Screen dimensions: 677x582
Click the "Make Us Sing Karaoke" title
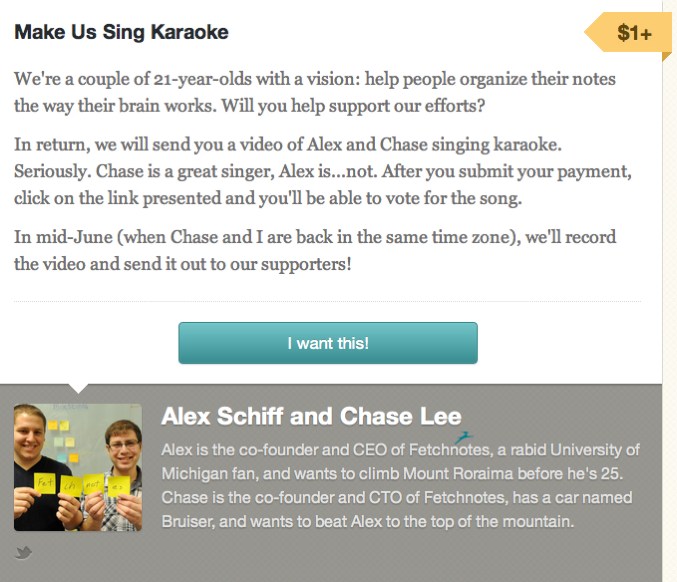click(x=121, y=32)
